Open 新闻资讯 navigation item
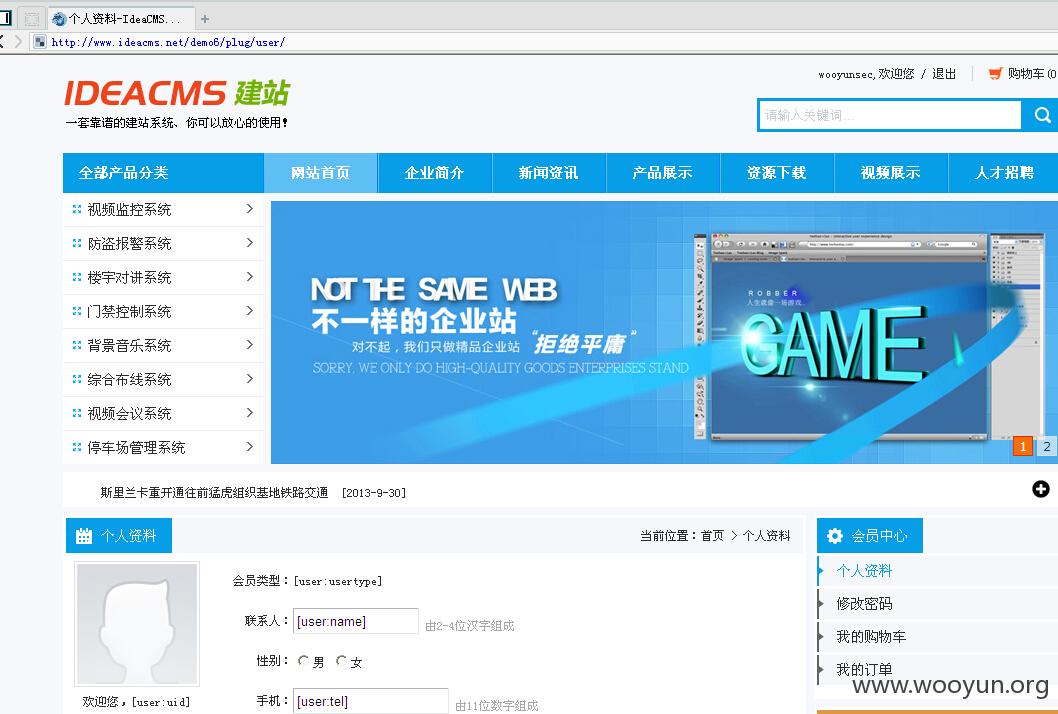The width and height of the screenshot is (1058, 714). click(549, 173)
